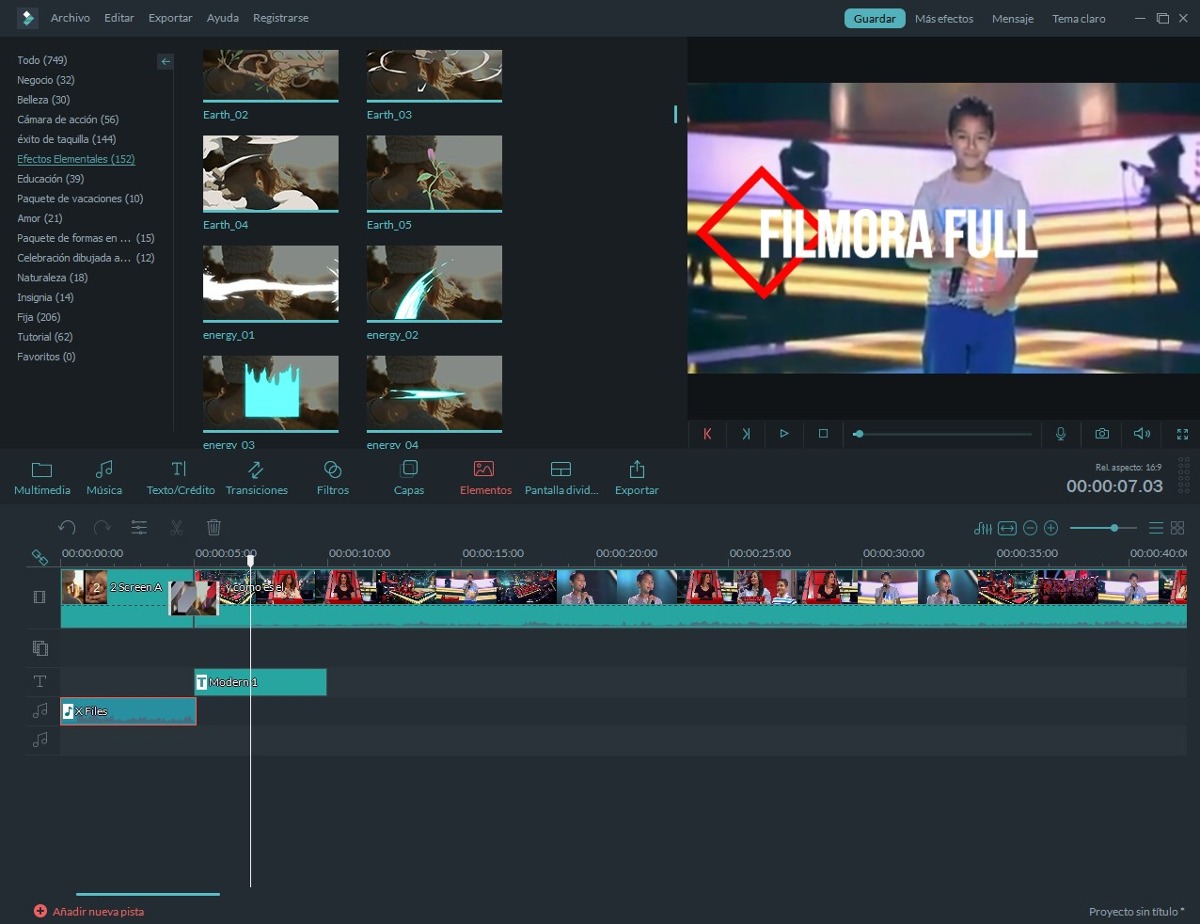This screenshot has height=924, width=1200.
Task: Switch to the Elementos tab
Action: pos(485,476)
